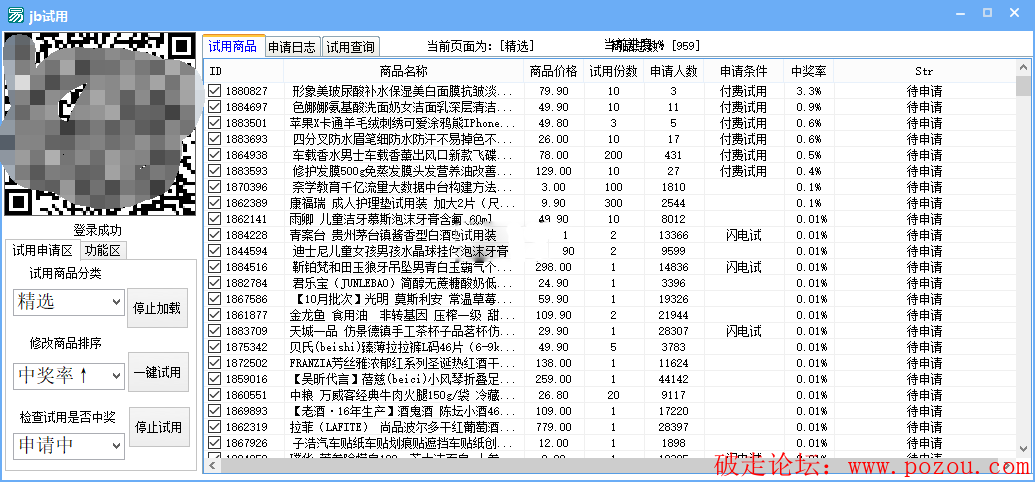Uncheck item 1883693 checkbox
Image resolution: width=1035 pixels, height=482 pixels.
click(x=215, y=139)
